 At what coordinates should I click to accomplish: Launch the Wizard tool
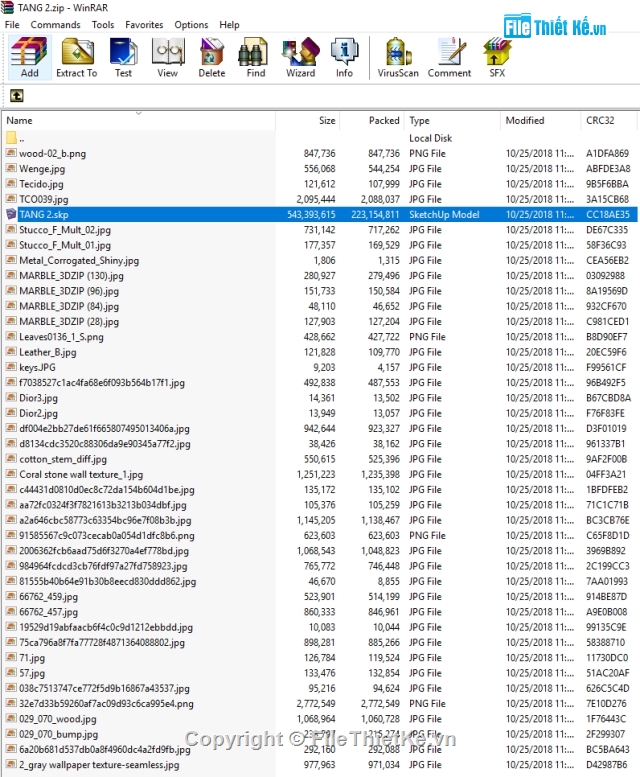click(x=300, y=57)
